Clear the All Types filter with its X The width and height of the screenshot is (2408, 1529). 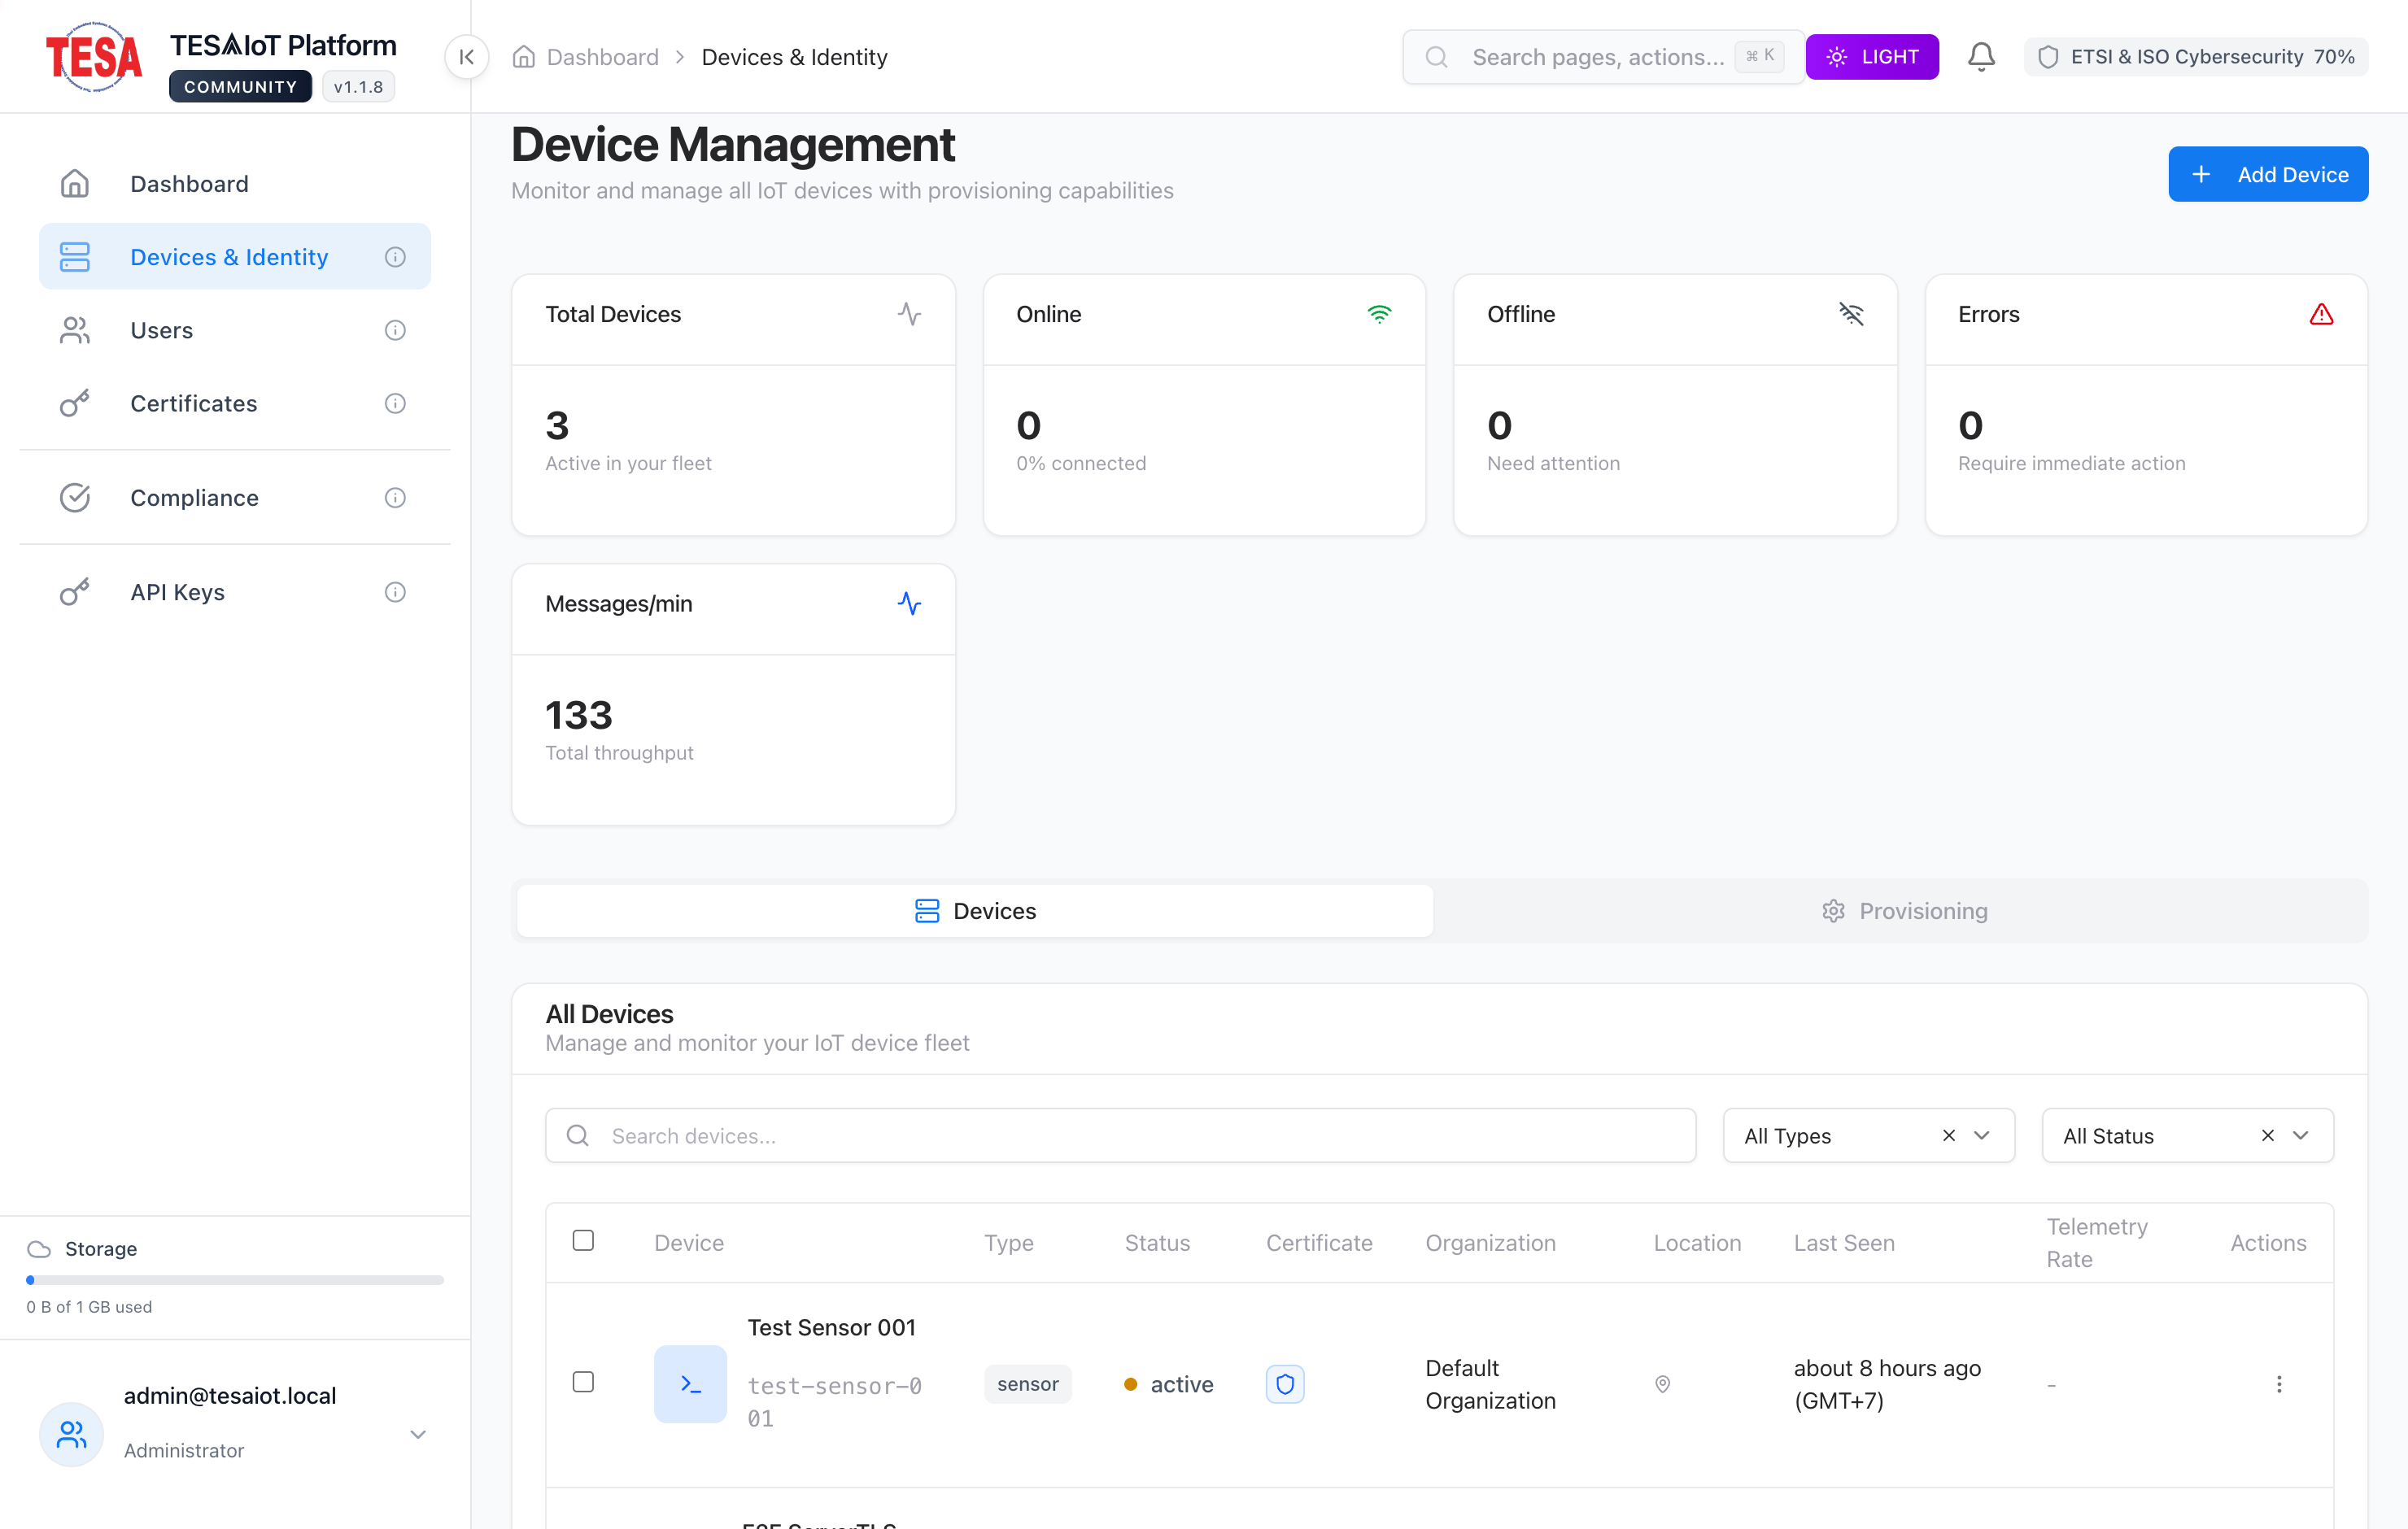(1948, 1135)
